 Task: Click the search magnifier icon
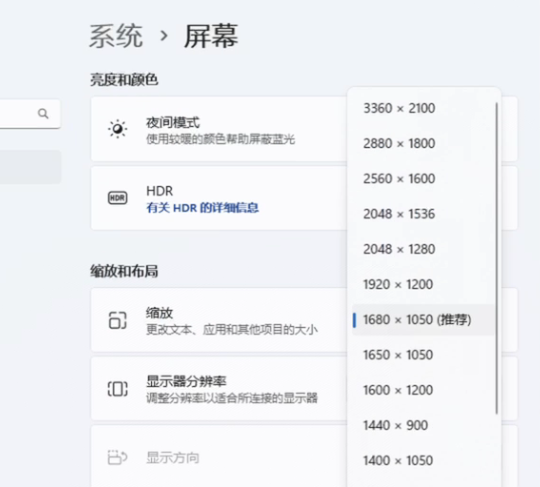pyautogui.click(x=43, y=113)
